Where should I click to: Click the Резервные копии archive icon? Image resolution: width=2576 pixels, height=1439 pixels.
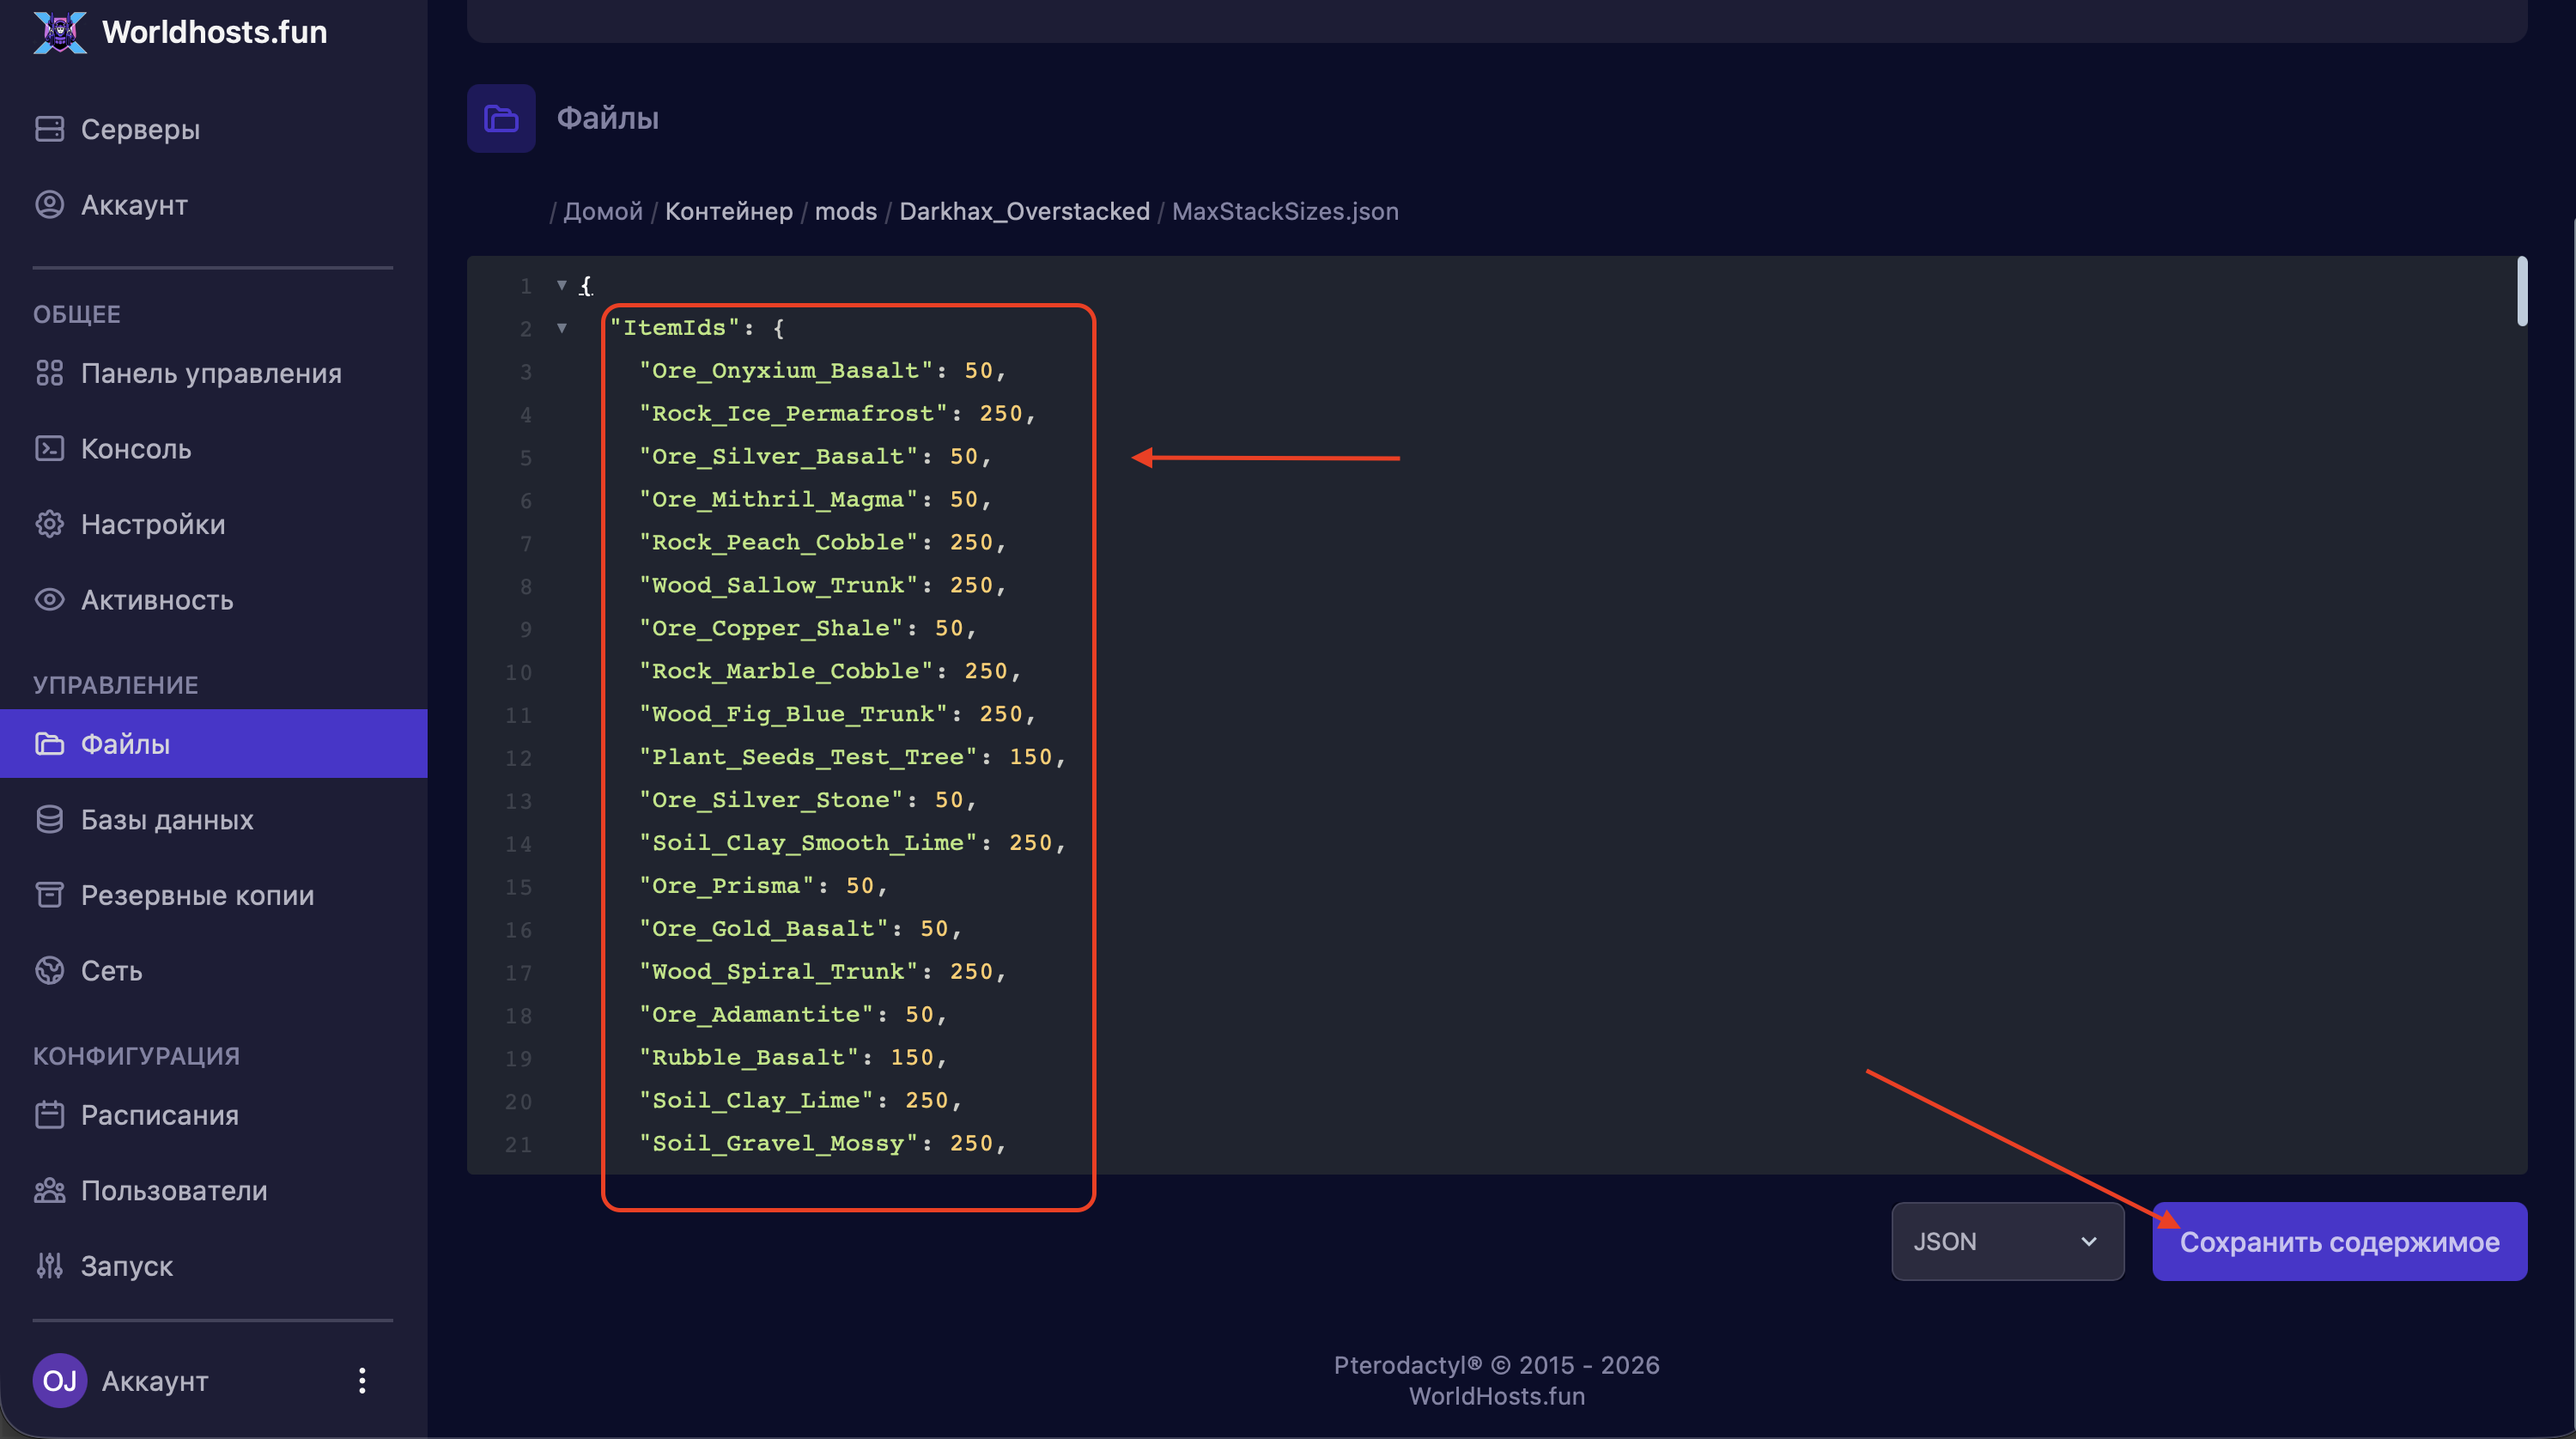click(49, 894)
